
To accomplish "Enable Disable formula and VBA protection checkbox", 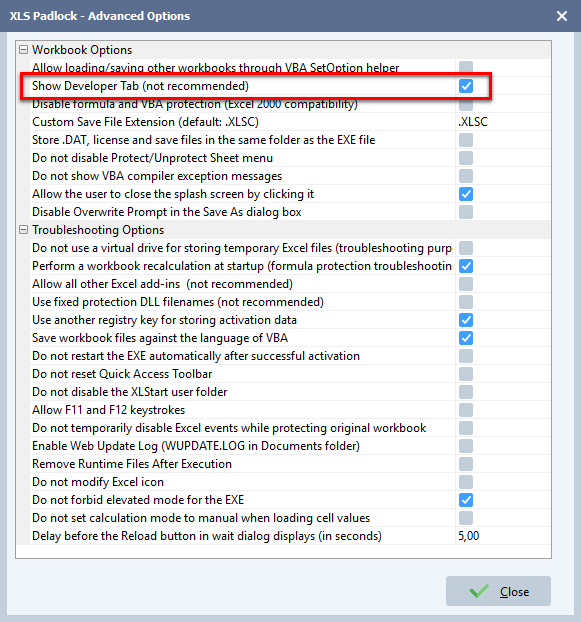I will click(x=466, y=104).
